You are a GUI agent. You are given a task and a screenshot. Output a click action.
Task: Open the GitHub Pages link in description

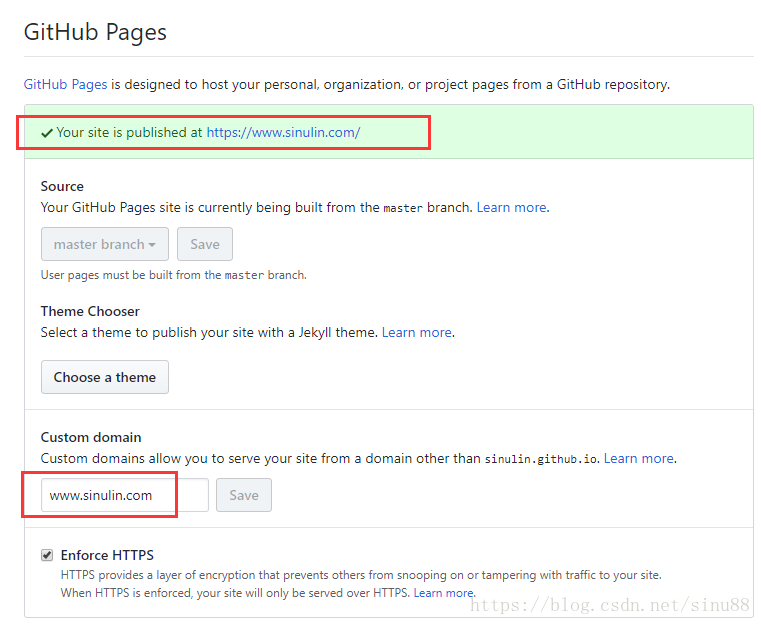tap(66, 84)
